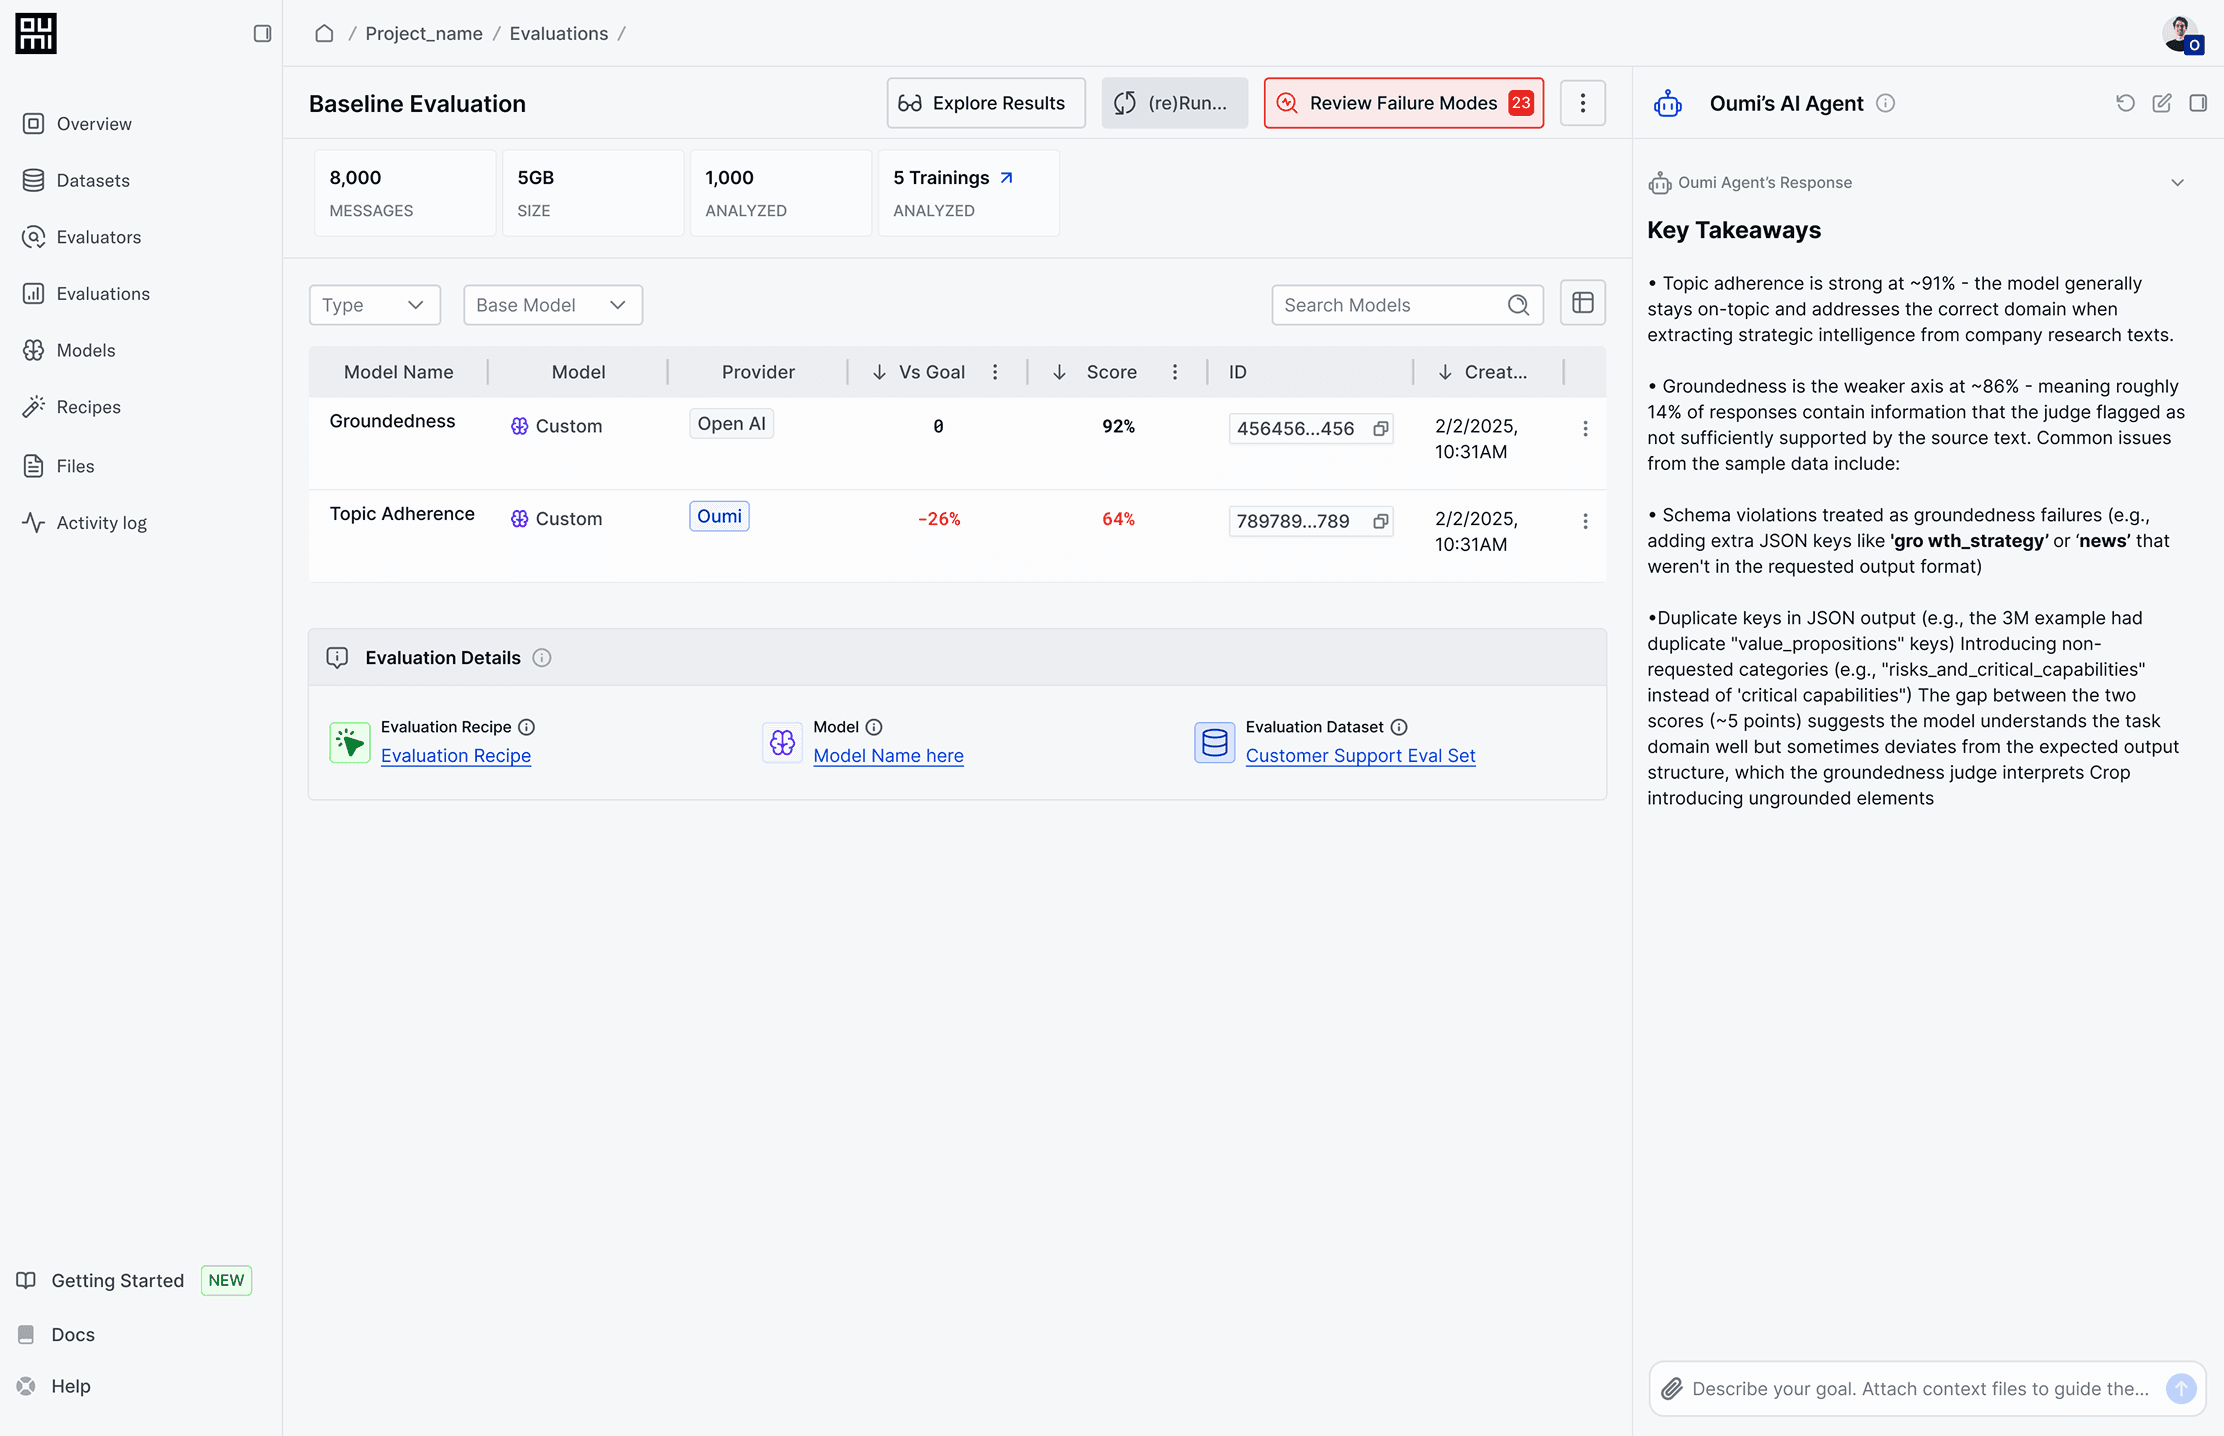The image size is (2224, 1436).
Task: Toggle sort order on the Score column
Action: (x=1060, y=371)
